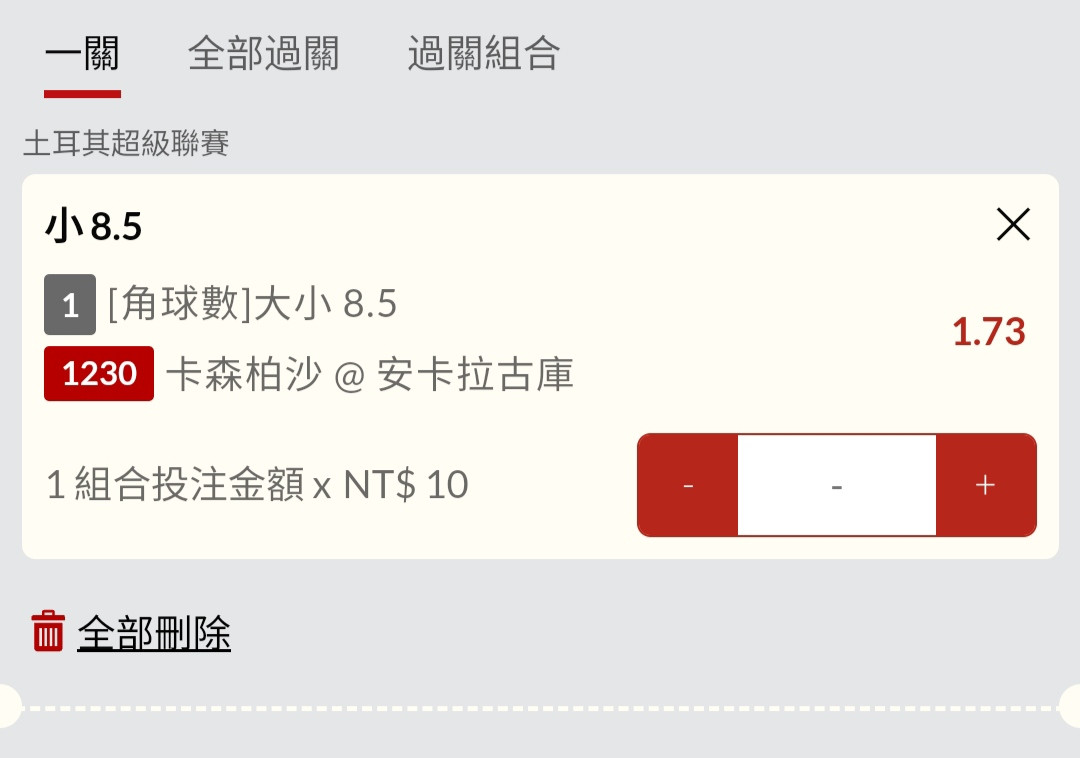Remove the 小 8.5 bet with X icon
Viewport: 1080px width, 758px height.
coord(1013,224)
